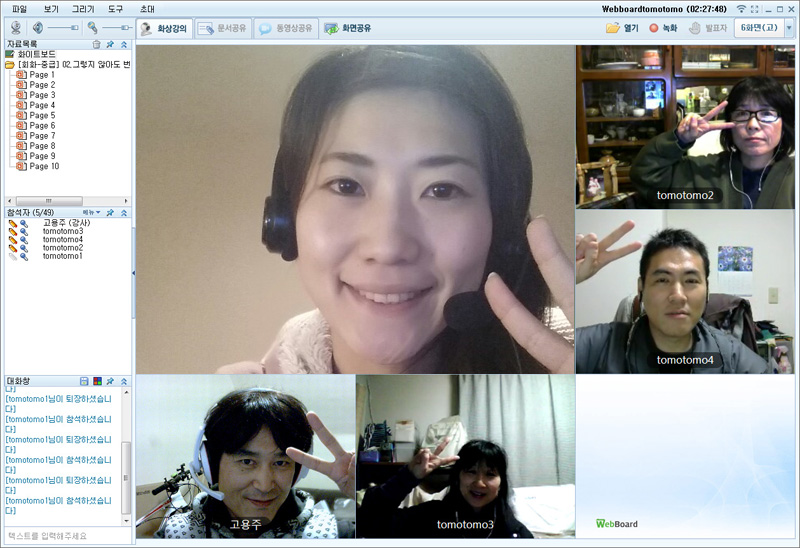
Task: Switch to the 화면공유 tab
Action: [347, 28]
